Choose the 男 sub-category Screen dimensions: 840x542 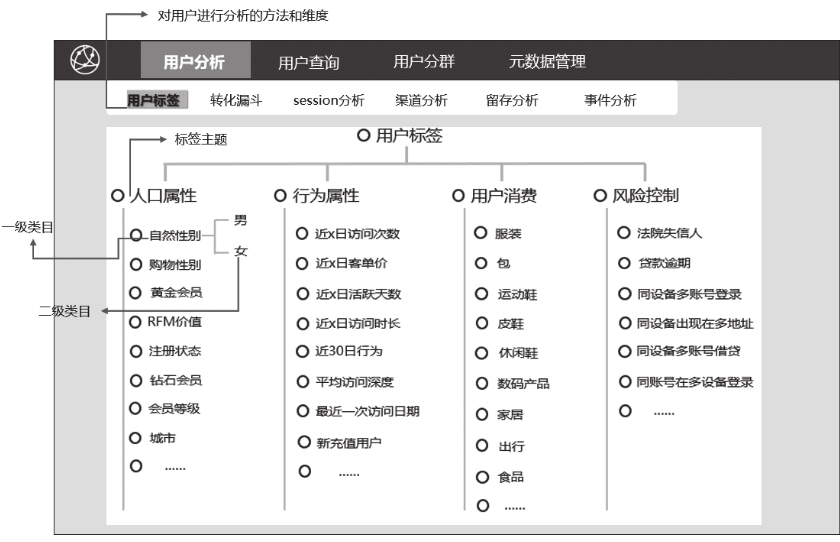coord(241,220)
